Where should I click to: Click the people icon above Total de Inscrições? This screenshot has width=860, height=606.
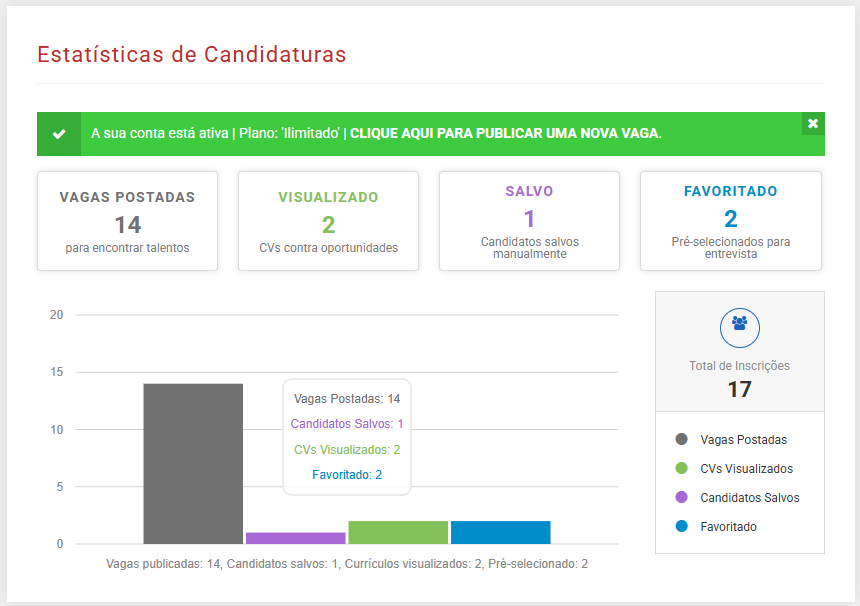click(739, 327)
